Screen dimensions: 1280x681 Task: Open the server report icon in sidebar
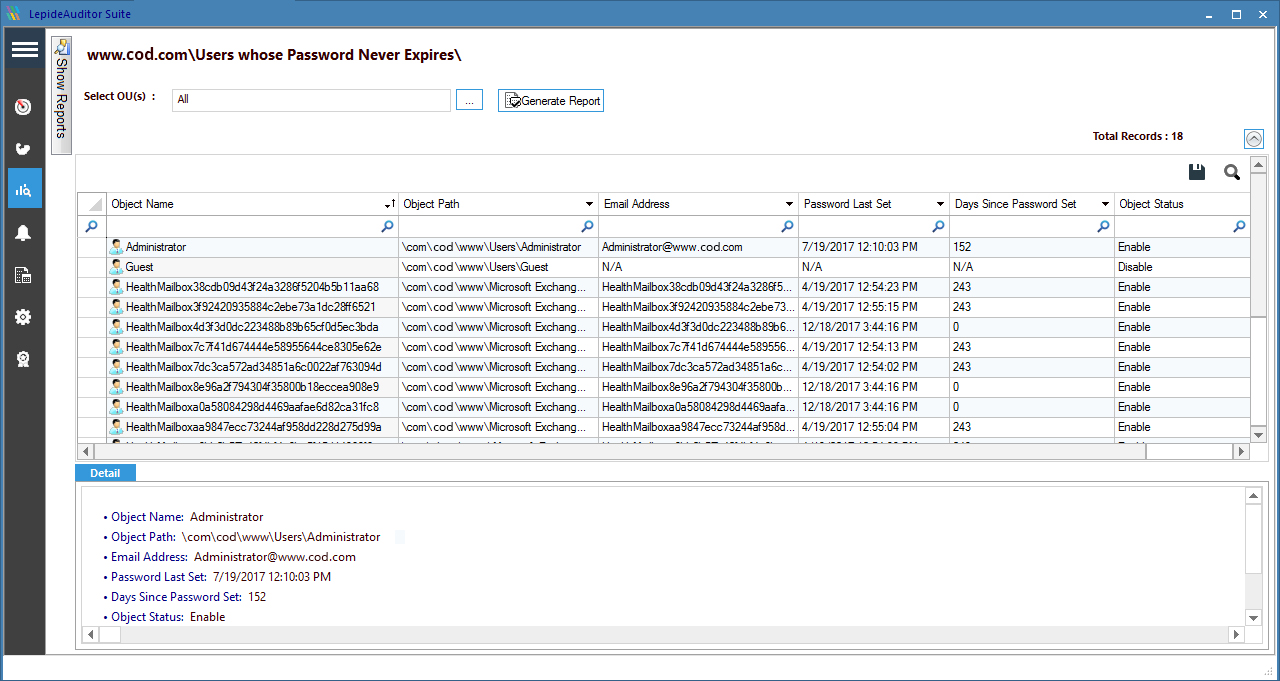(24, 275)
